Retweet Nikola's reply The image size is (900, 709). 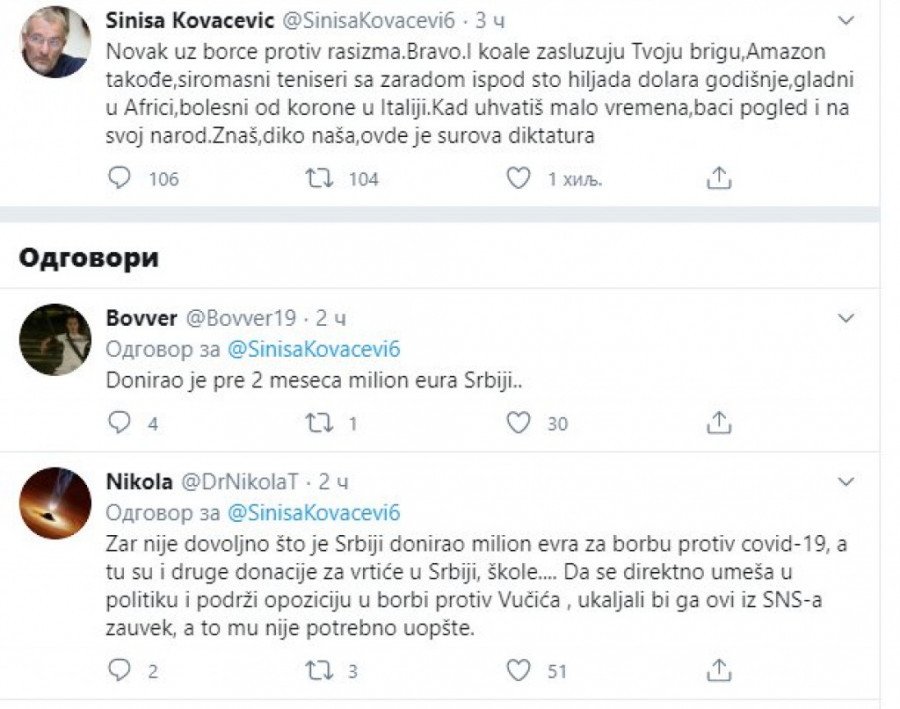pyautogui.click(x=318, y=671)
